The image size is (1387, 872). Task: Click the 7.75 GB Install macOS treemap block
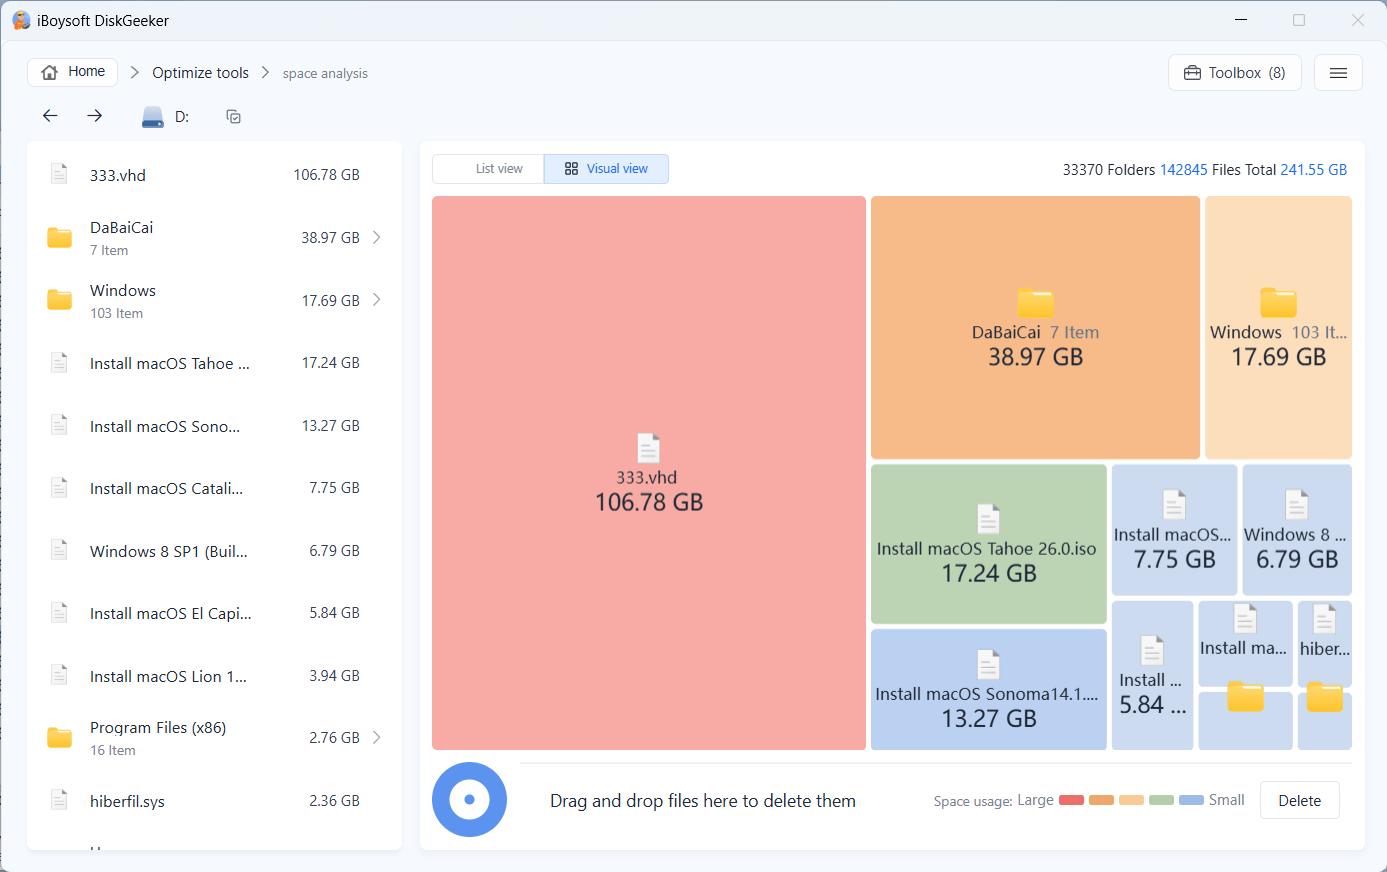(1174, 530)
